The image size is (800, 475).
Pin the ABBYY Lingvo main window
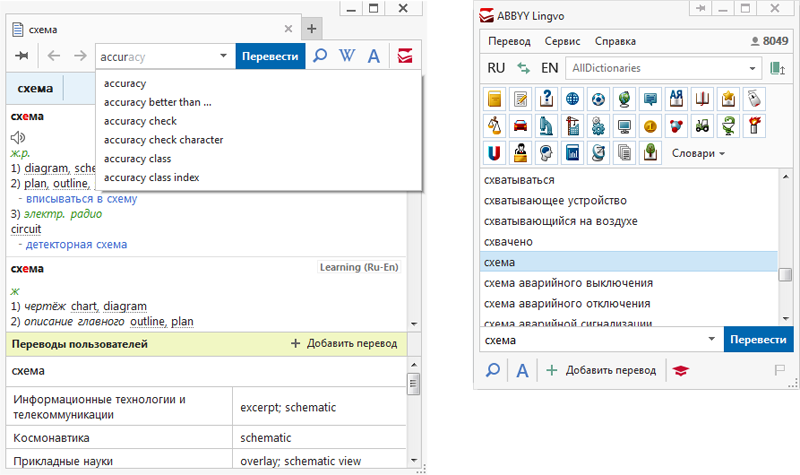click(701, 8)
